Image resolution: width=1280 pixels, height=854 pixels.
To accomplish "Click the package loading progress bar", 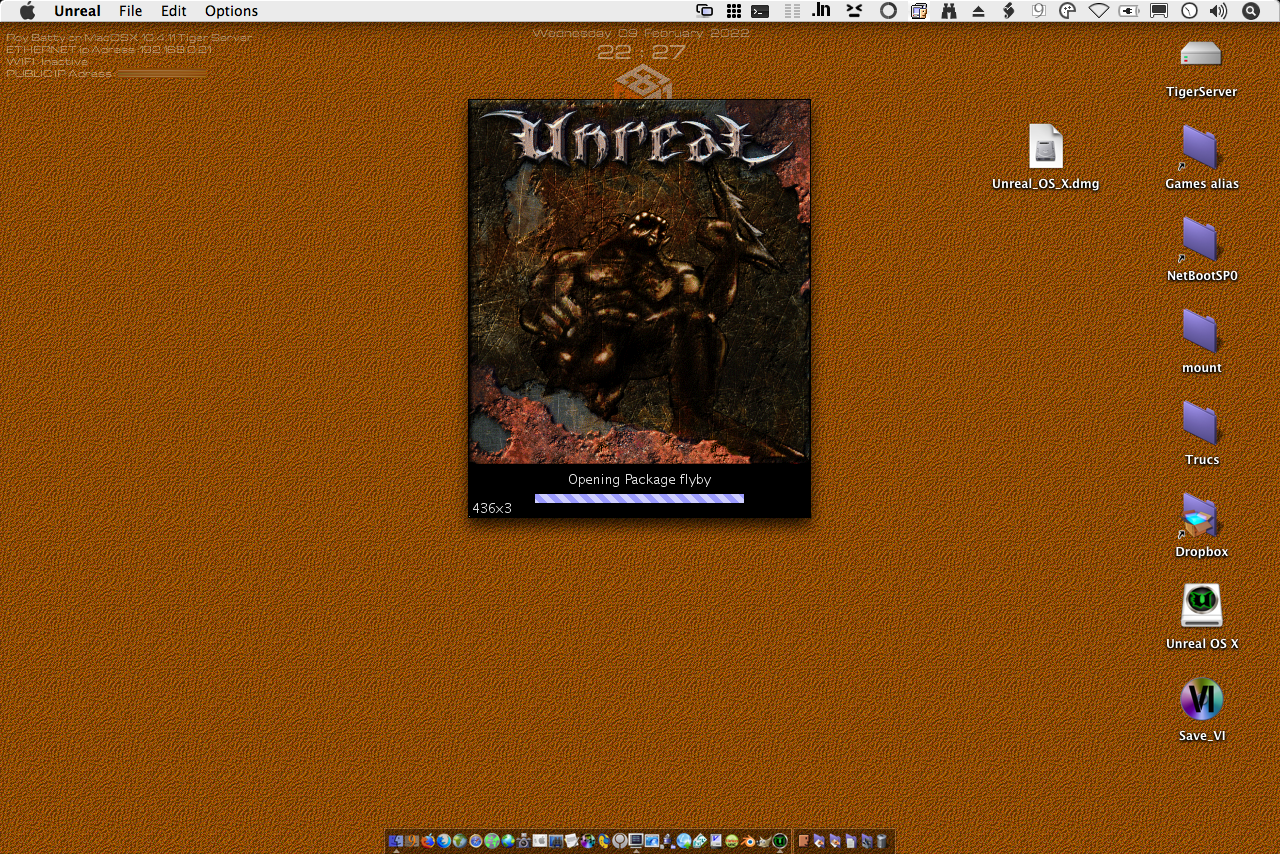I will click(639, 498).
